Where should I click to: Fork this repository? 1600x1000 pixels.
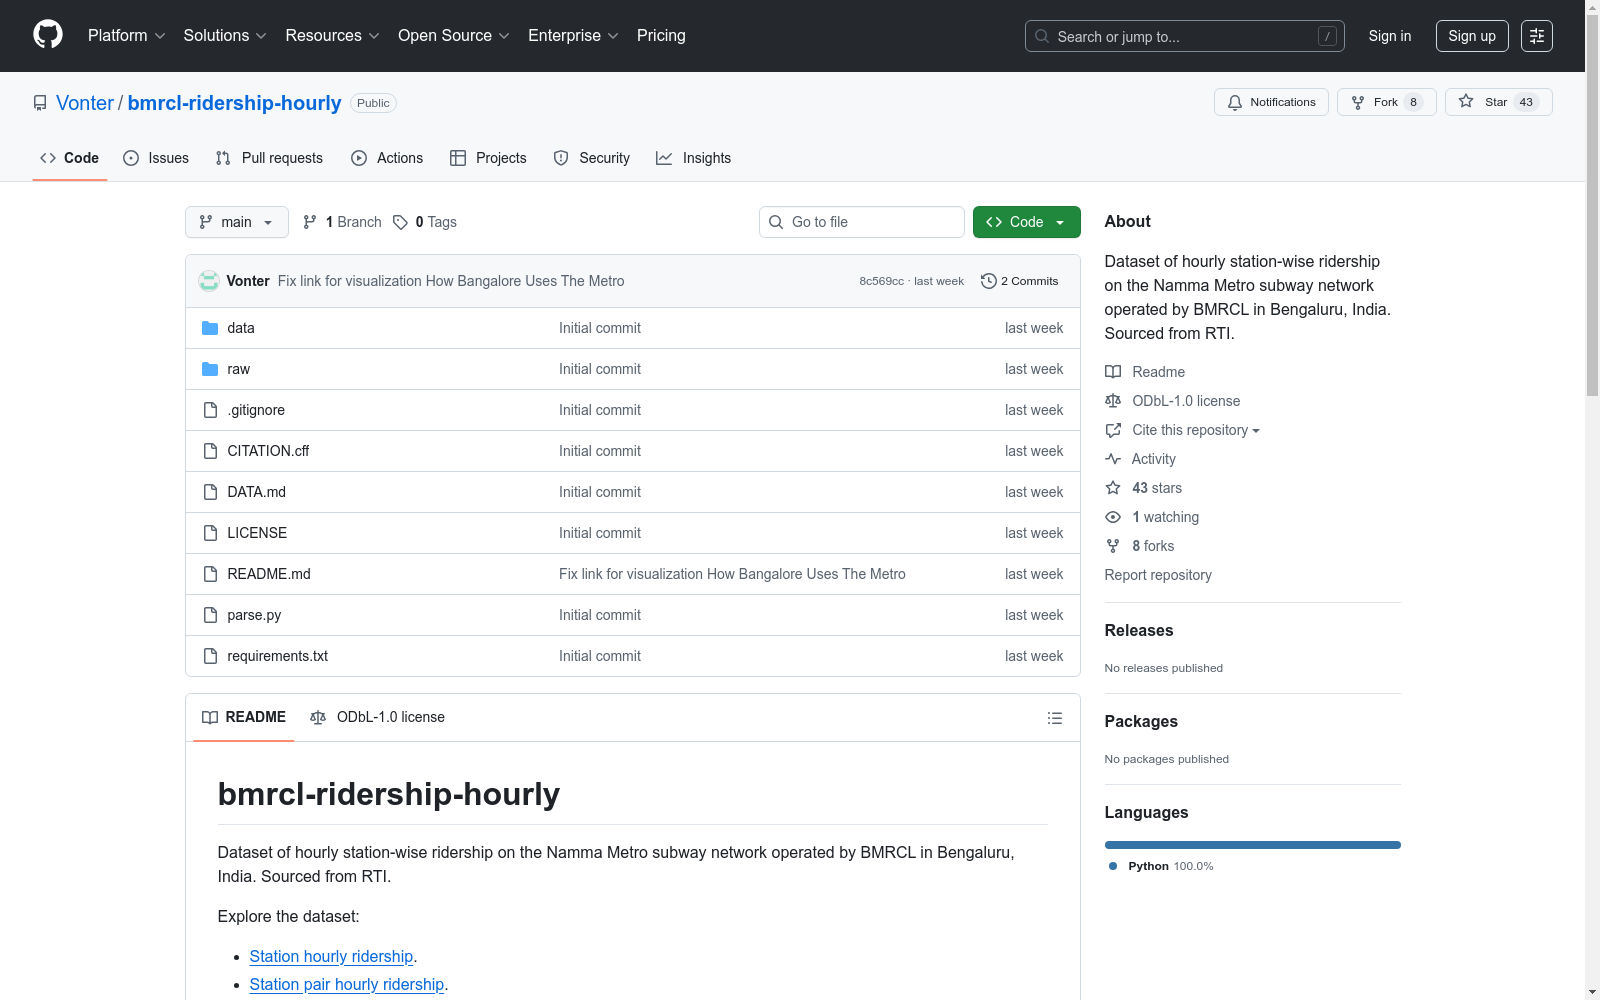(1386, 102)
